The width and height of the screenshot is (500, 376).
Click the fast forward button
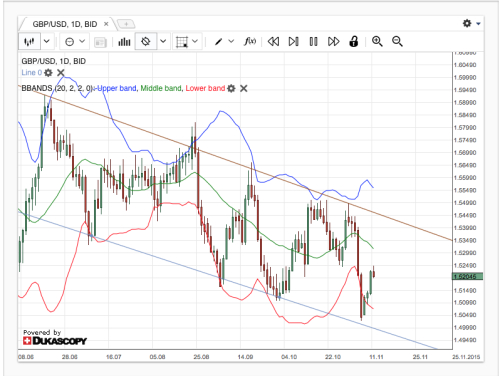pyautogui.click(x=333, y=42)
